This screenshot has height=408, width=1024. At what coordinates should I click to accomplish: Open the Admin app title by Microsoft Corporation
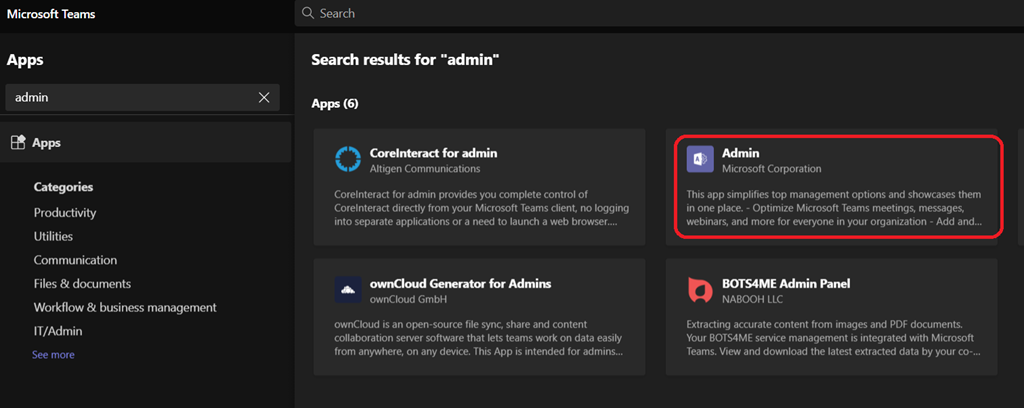741,153
